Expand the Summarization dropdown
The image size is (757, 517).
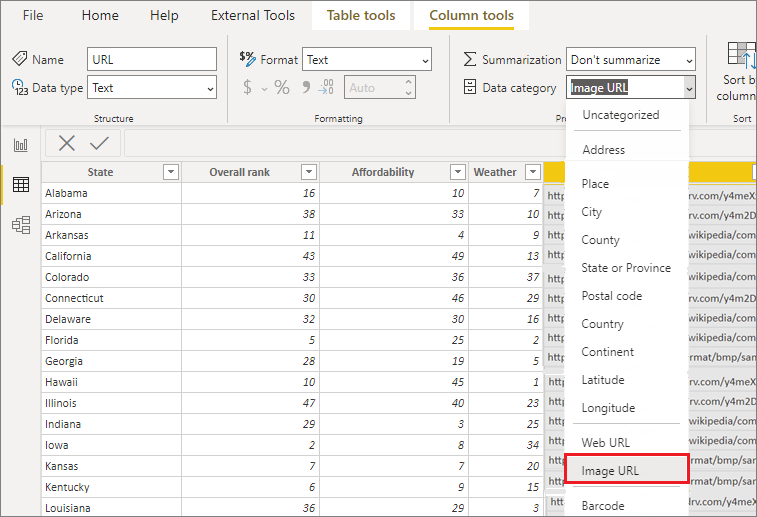click(x=689, y=61)
